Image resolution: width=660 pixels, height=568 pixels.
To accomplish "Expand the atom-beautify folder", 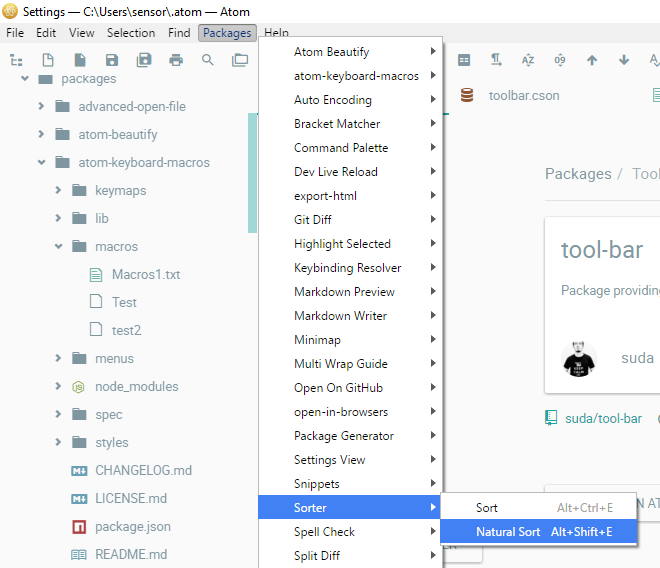I will click(41, 134).
